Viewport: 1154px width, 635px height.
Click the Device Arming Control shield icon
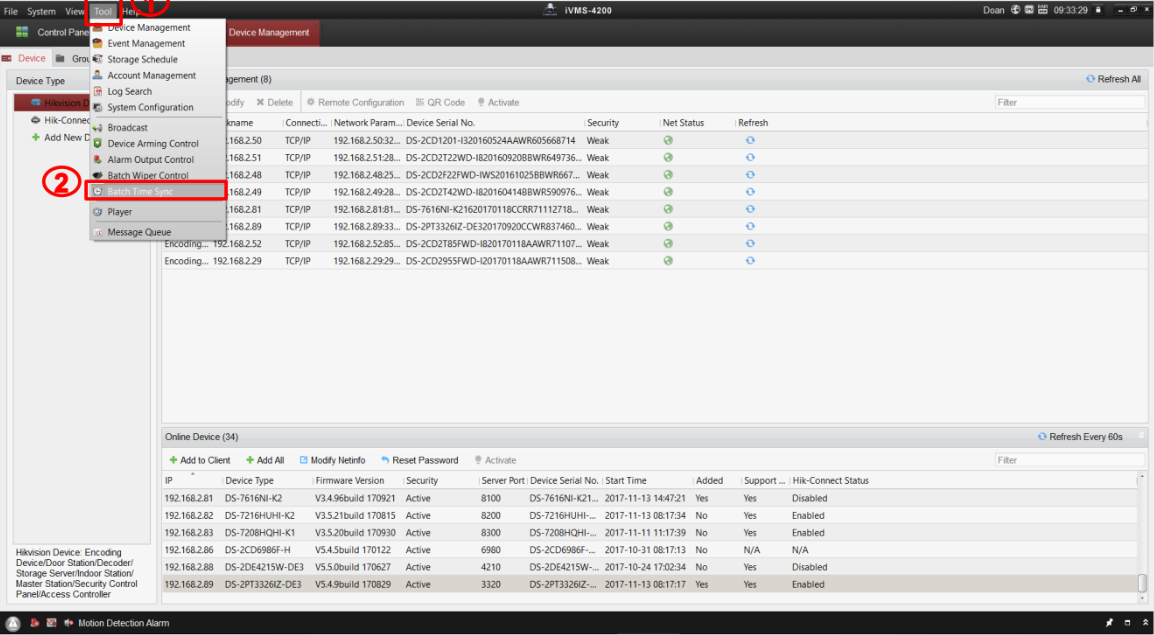(x=98, y=144)
